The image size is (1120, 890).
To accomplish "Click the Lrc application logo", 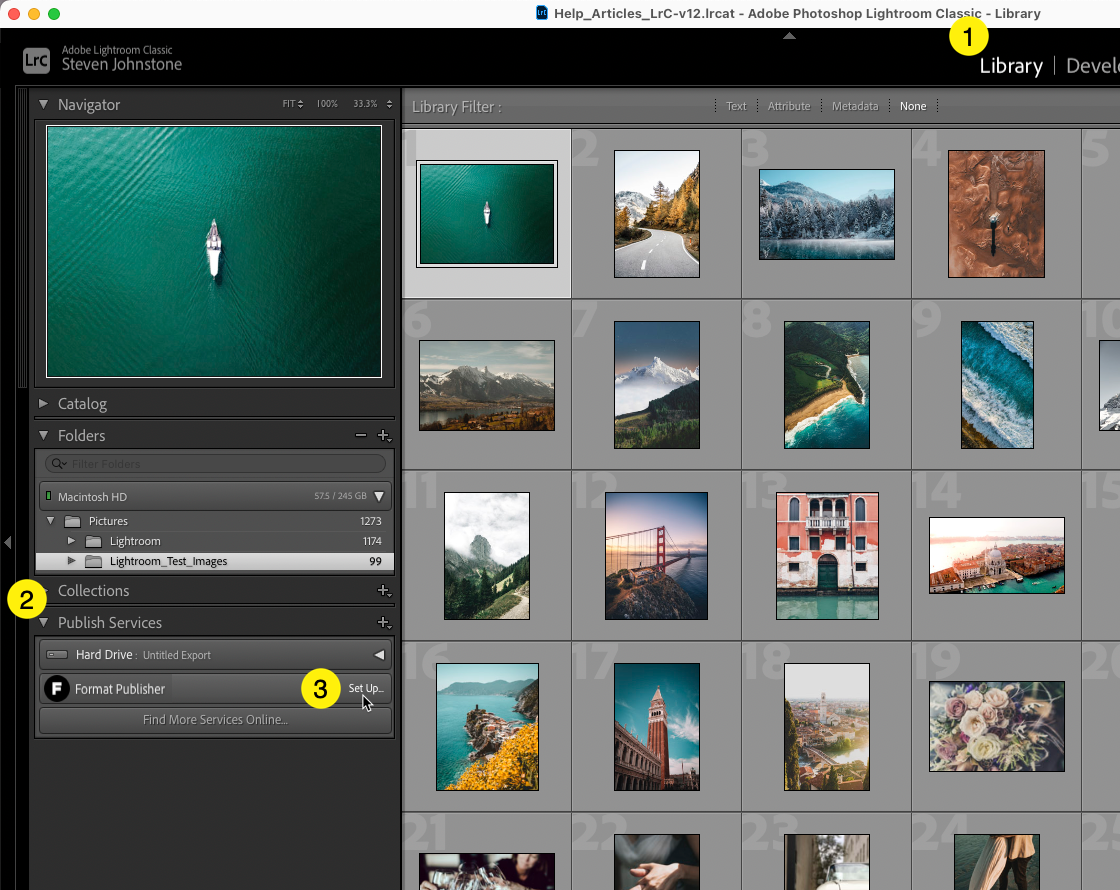I will [36, 61].
